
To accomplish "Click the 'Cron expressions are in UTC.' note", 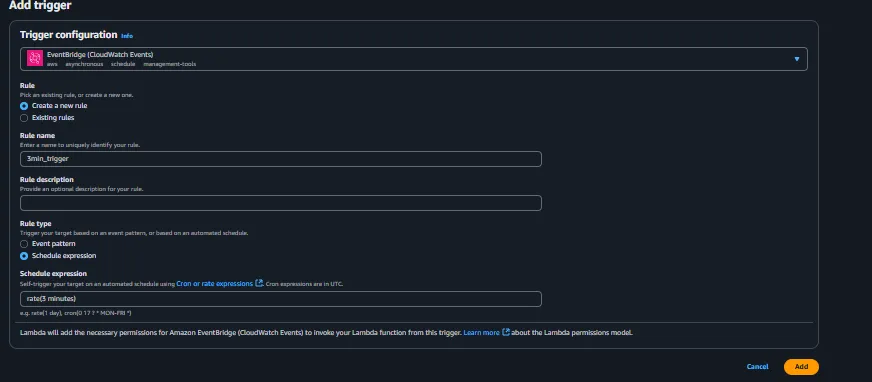I will pyautogui.click(x=304, y=284).
